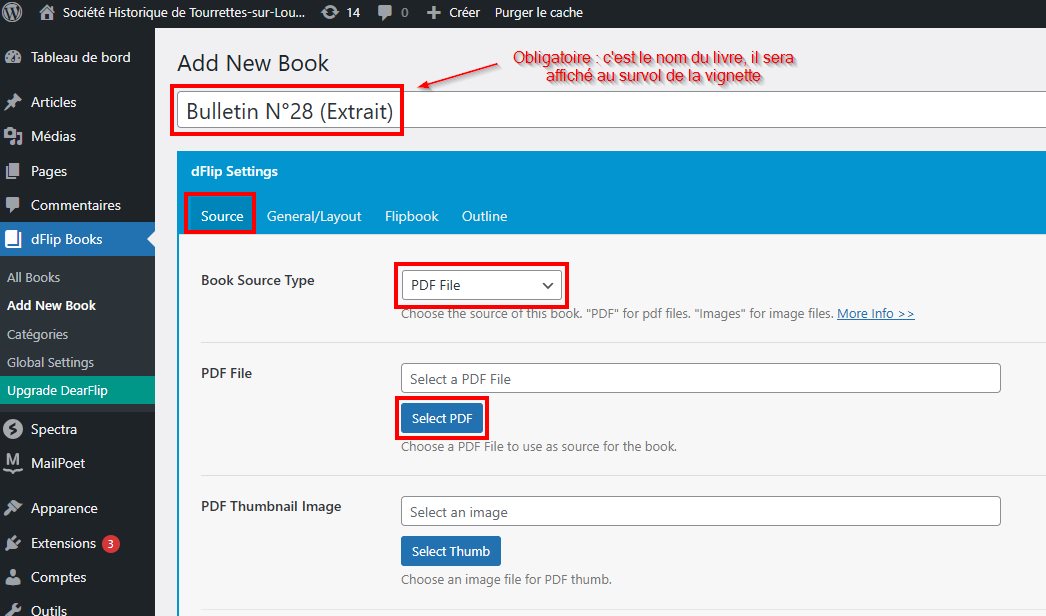The height and width of the screenshot is (616, 1046).
Task: Open the Book Source Type dropdown
Action: tap(481, 286)
